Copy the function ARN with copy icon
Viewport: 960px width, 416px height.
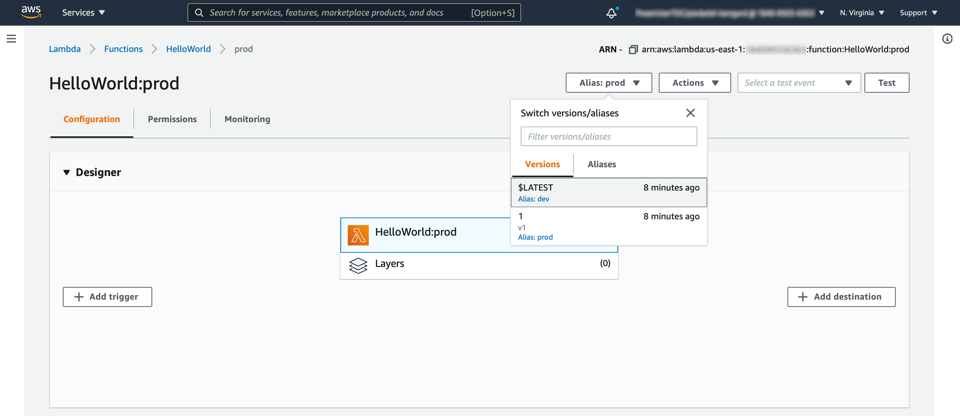tap(633, 49)
